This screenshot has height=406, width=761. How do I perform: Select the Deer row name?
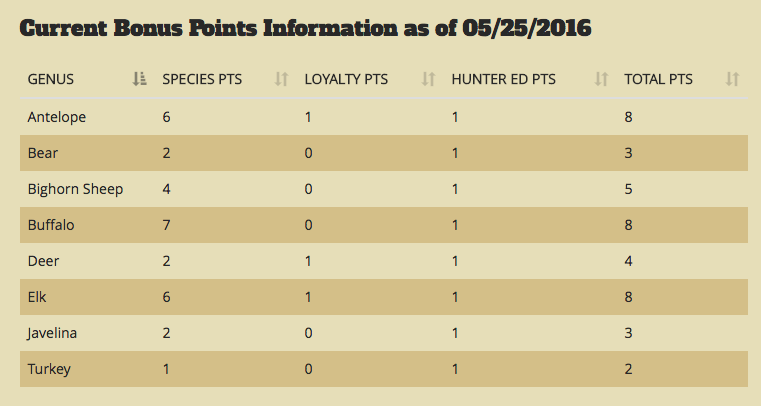pyautogui.click(x=43, y=261)
